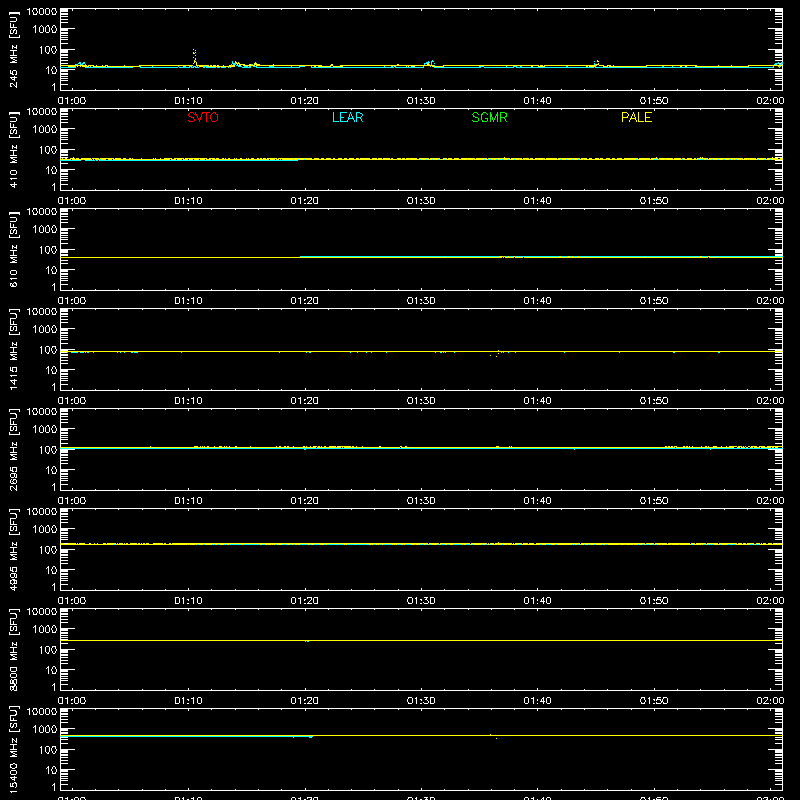800x800 pixels.
Task: Click the 10000 tick label on 245 MHz axis
Action: [42, 12]
